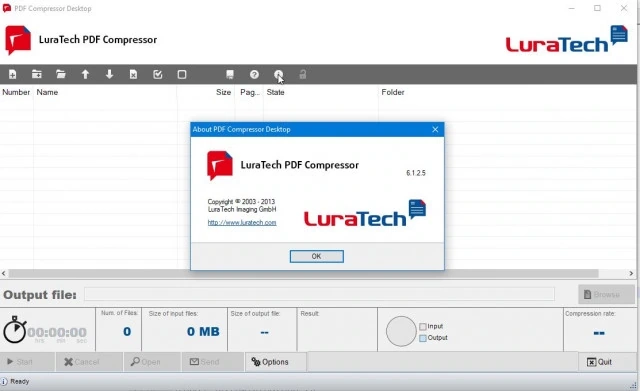Click the log document toolbar icon
640x391 pixels.
230,74
